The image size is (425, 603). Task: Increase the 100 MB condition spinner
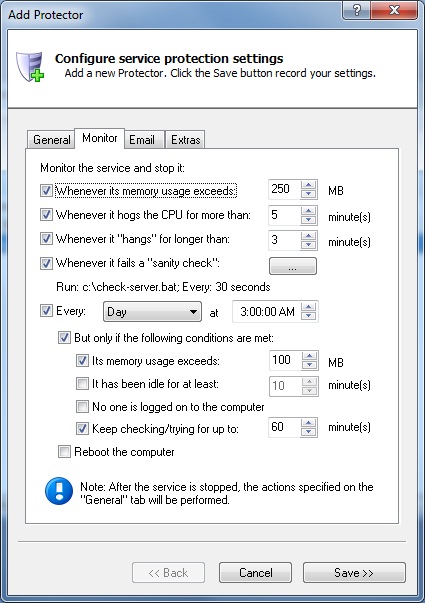[309, 356]
